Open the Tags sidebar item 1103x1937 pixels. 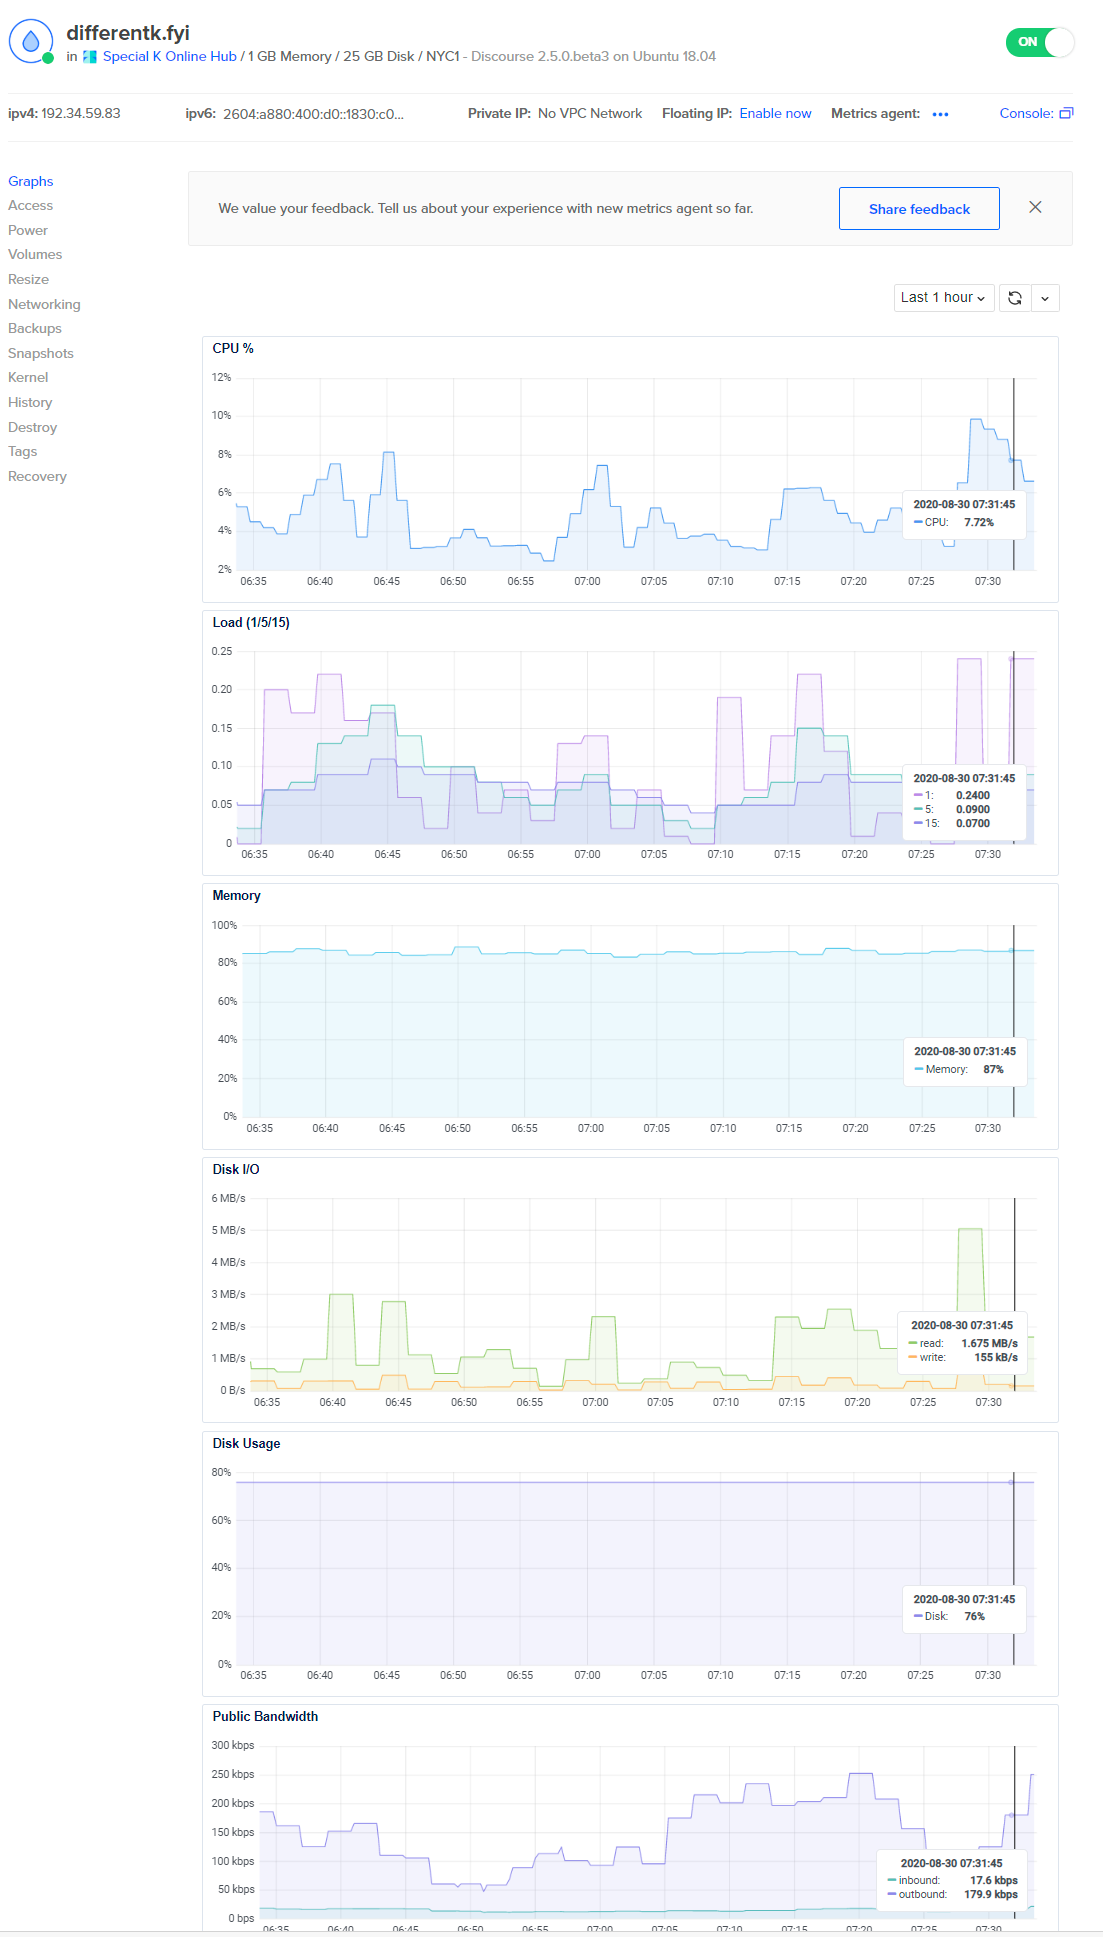[23, 452]
